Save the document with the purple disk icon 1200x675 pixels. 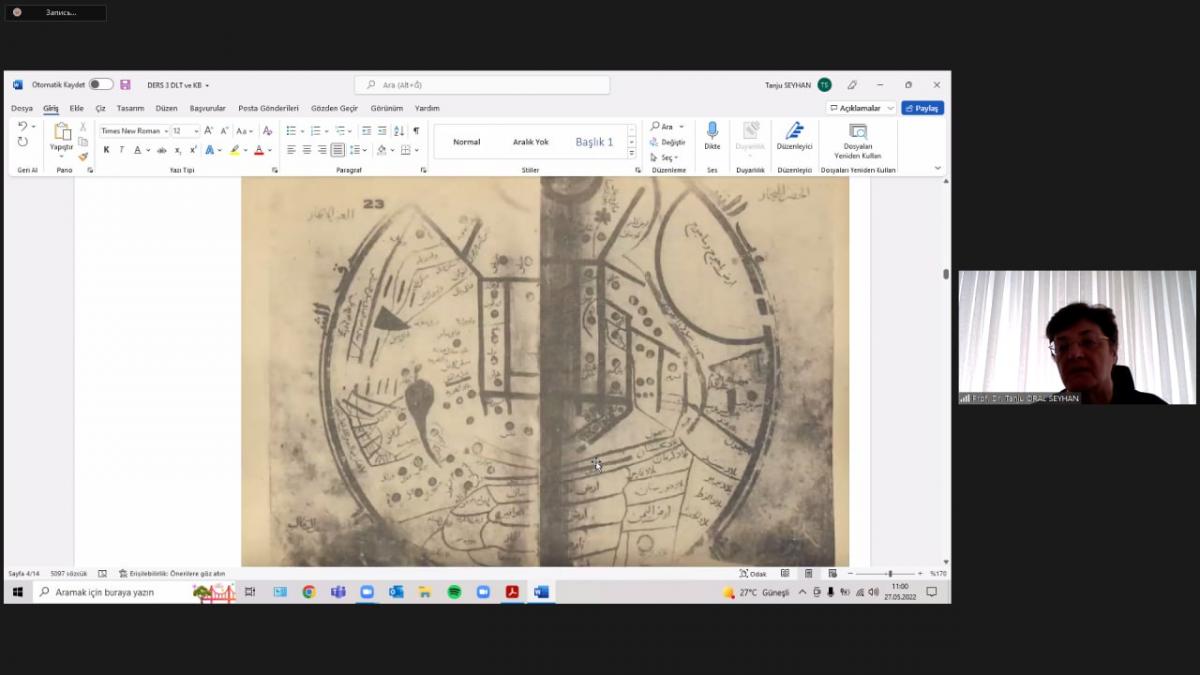(x=125, y=85)
